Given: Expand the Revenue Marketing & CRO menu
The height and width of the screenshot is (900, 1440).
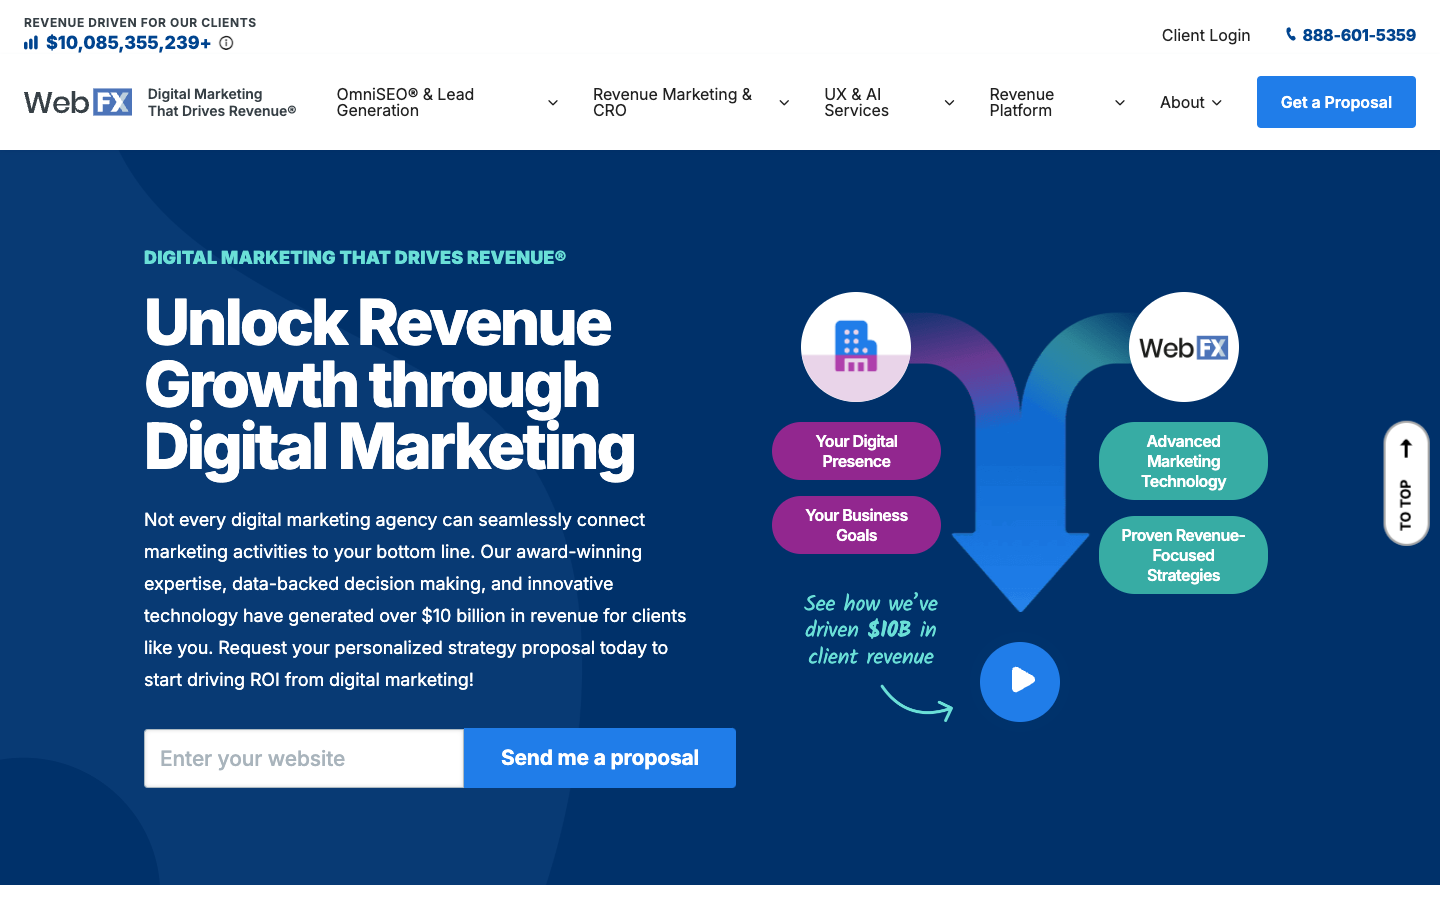Looking at the screenshot, I should coord(690,102).
